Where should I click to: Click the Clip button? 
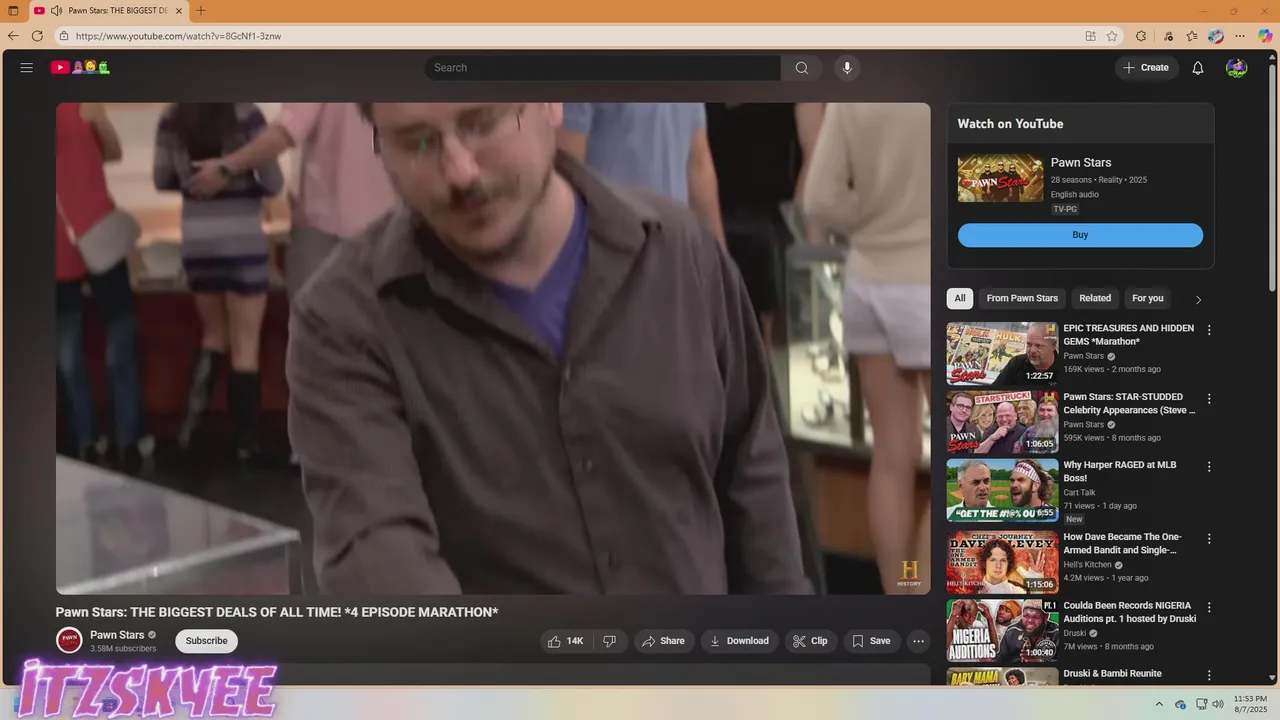[x=811, y=641]
